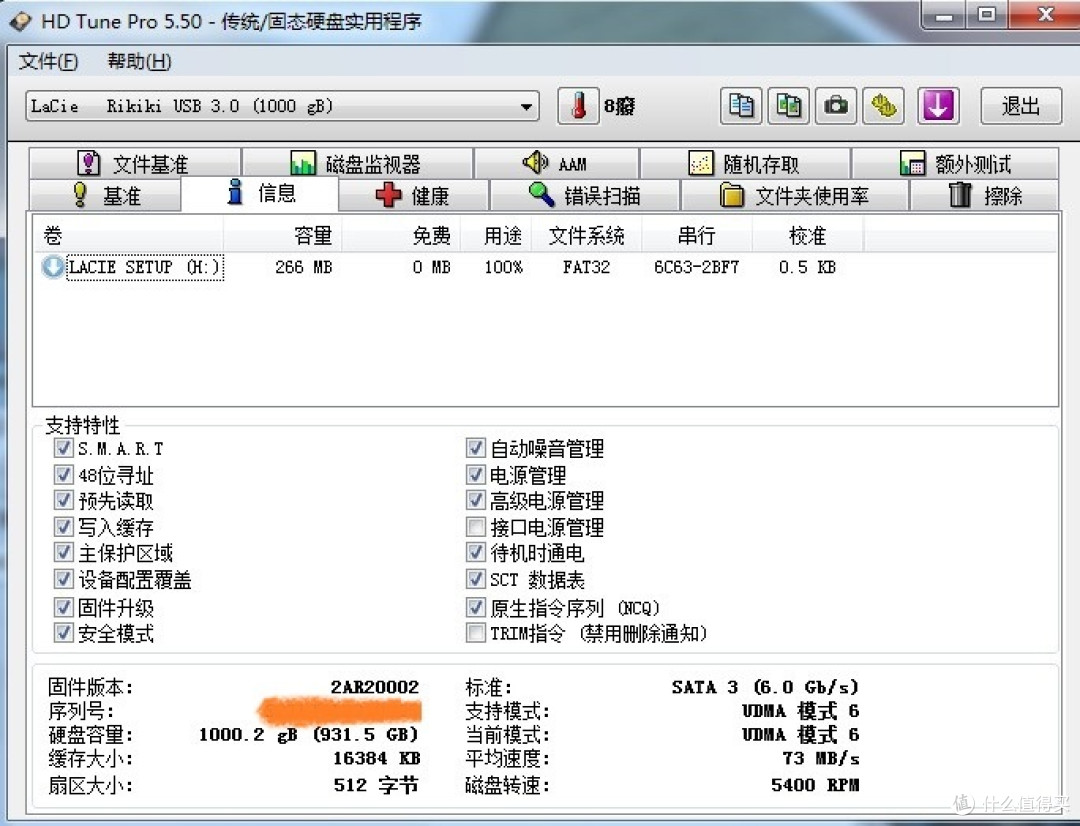Select the 信息 tab
Screen dimensions: 1080x826
(260, 193)
